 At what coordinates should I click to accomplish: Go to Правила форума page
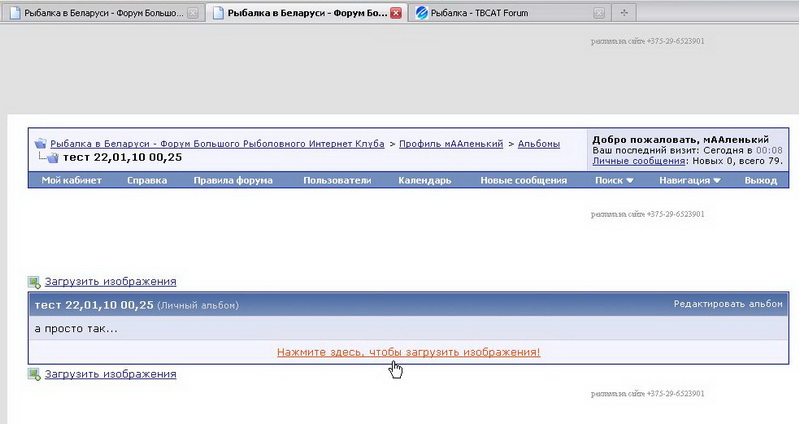234,181
